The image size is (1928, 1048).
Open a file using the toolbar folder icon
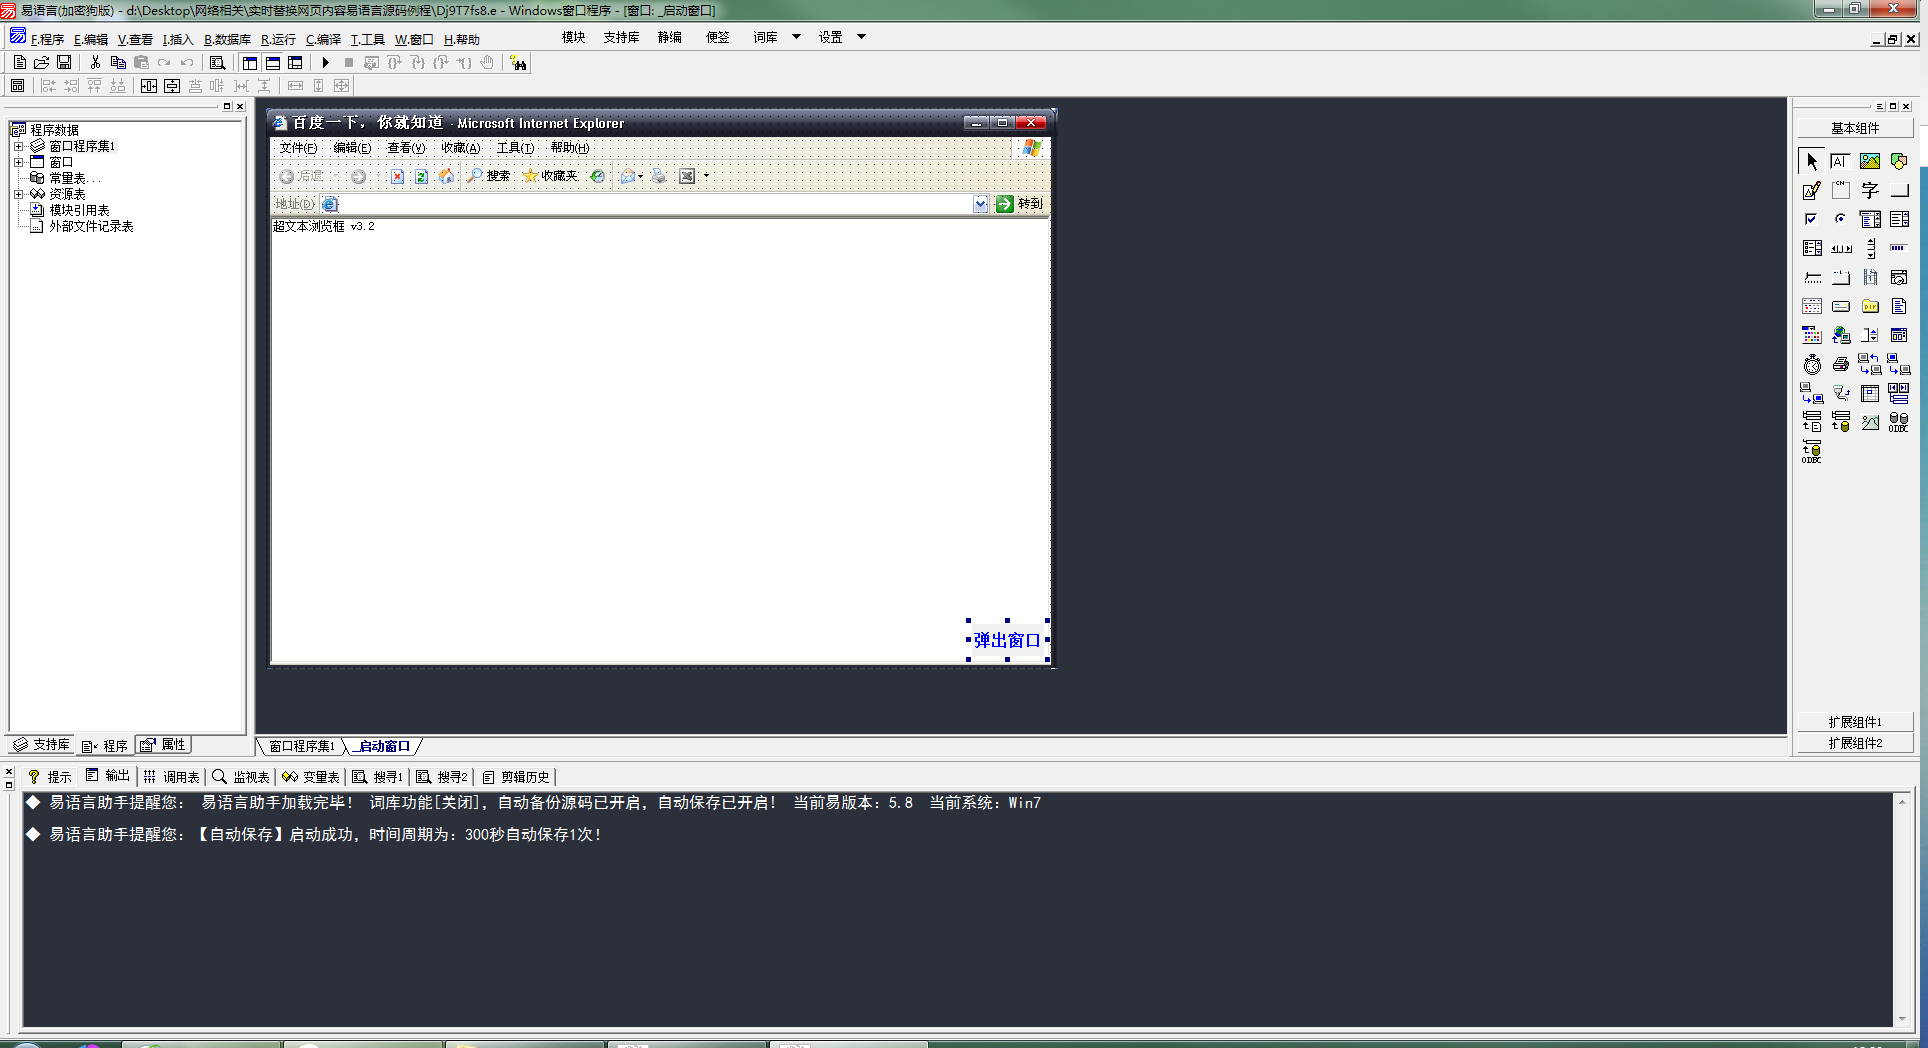point(42,62)
